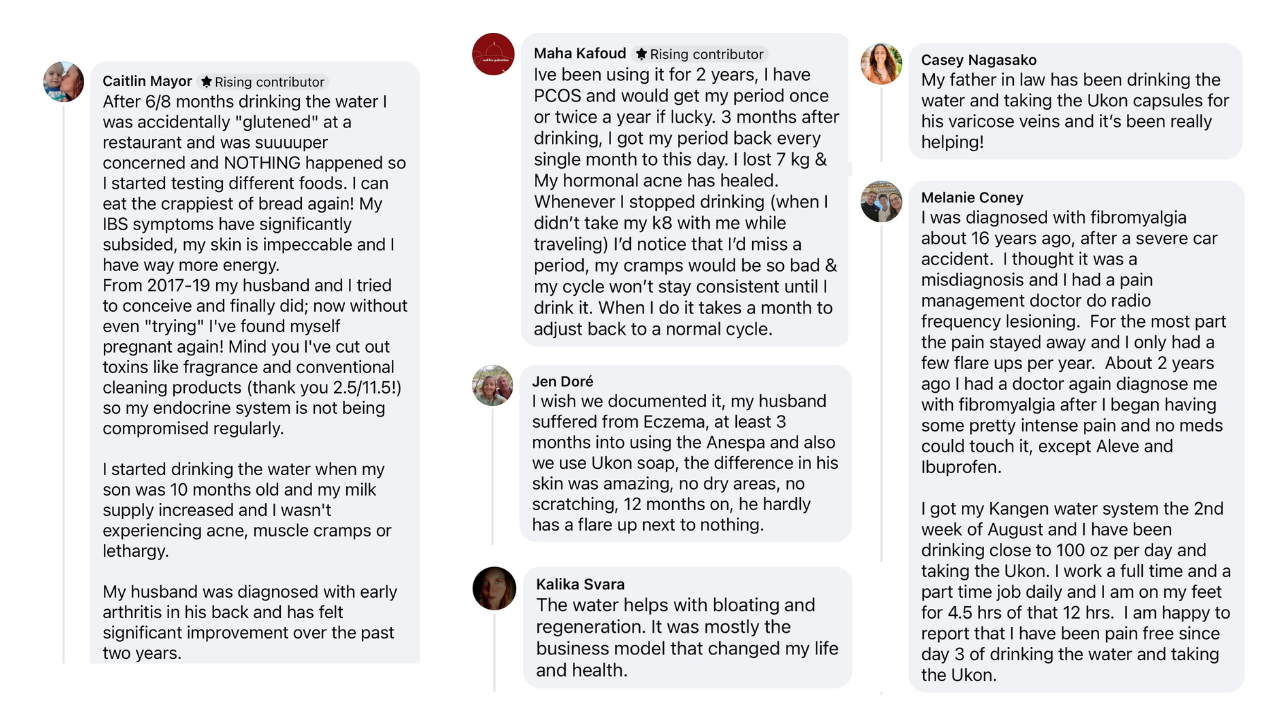Select Kalika Svara's comment about bloating

(687, 627)
